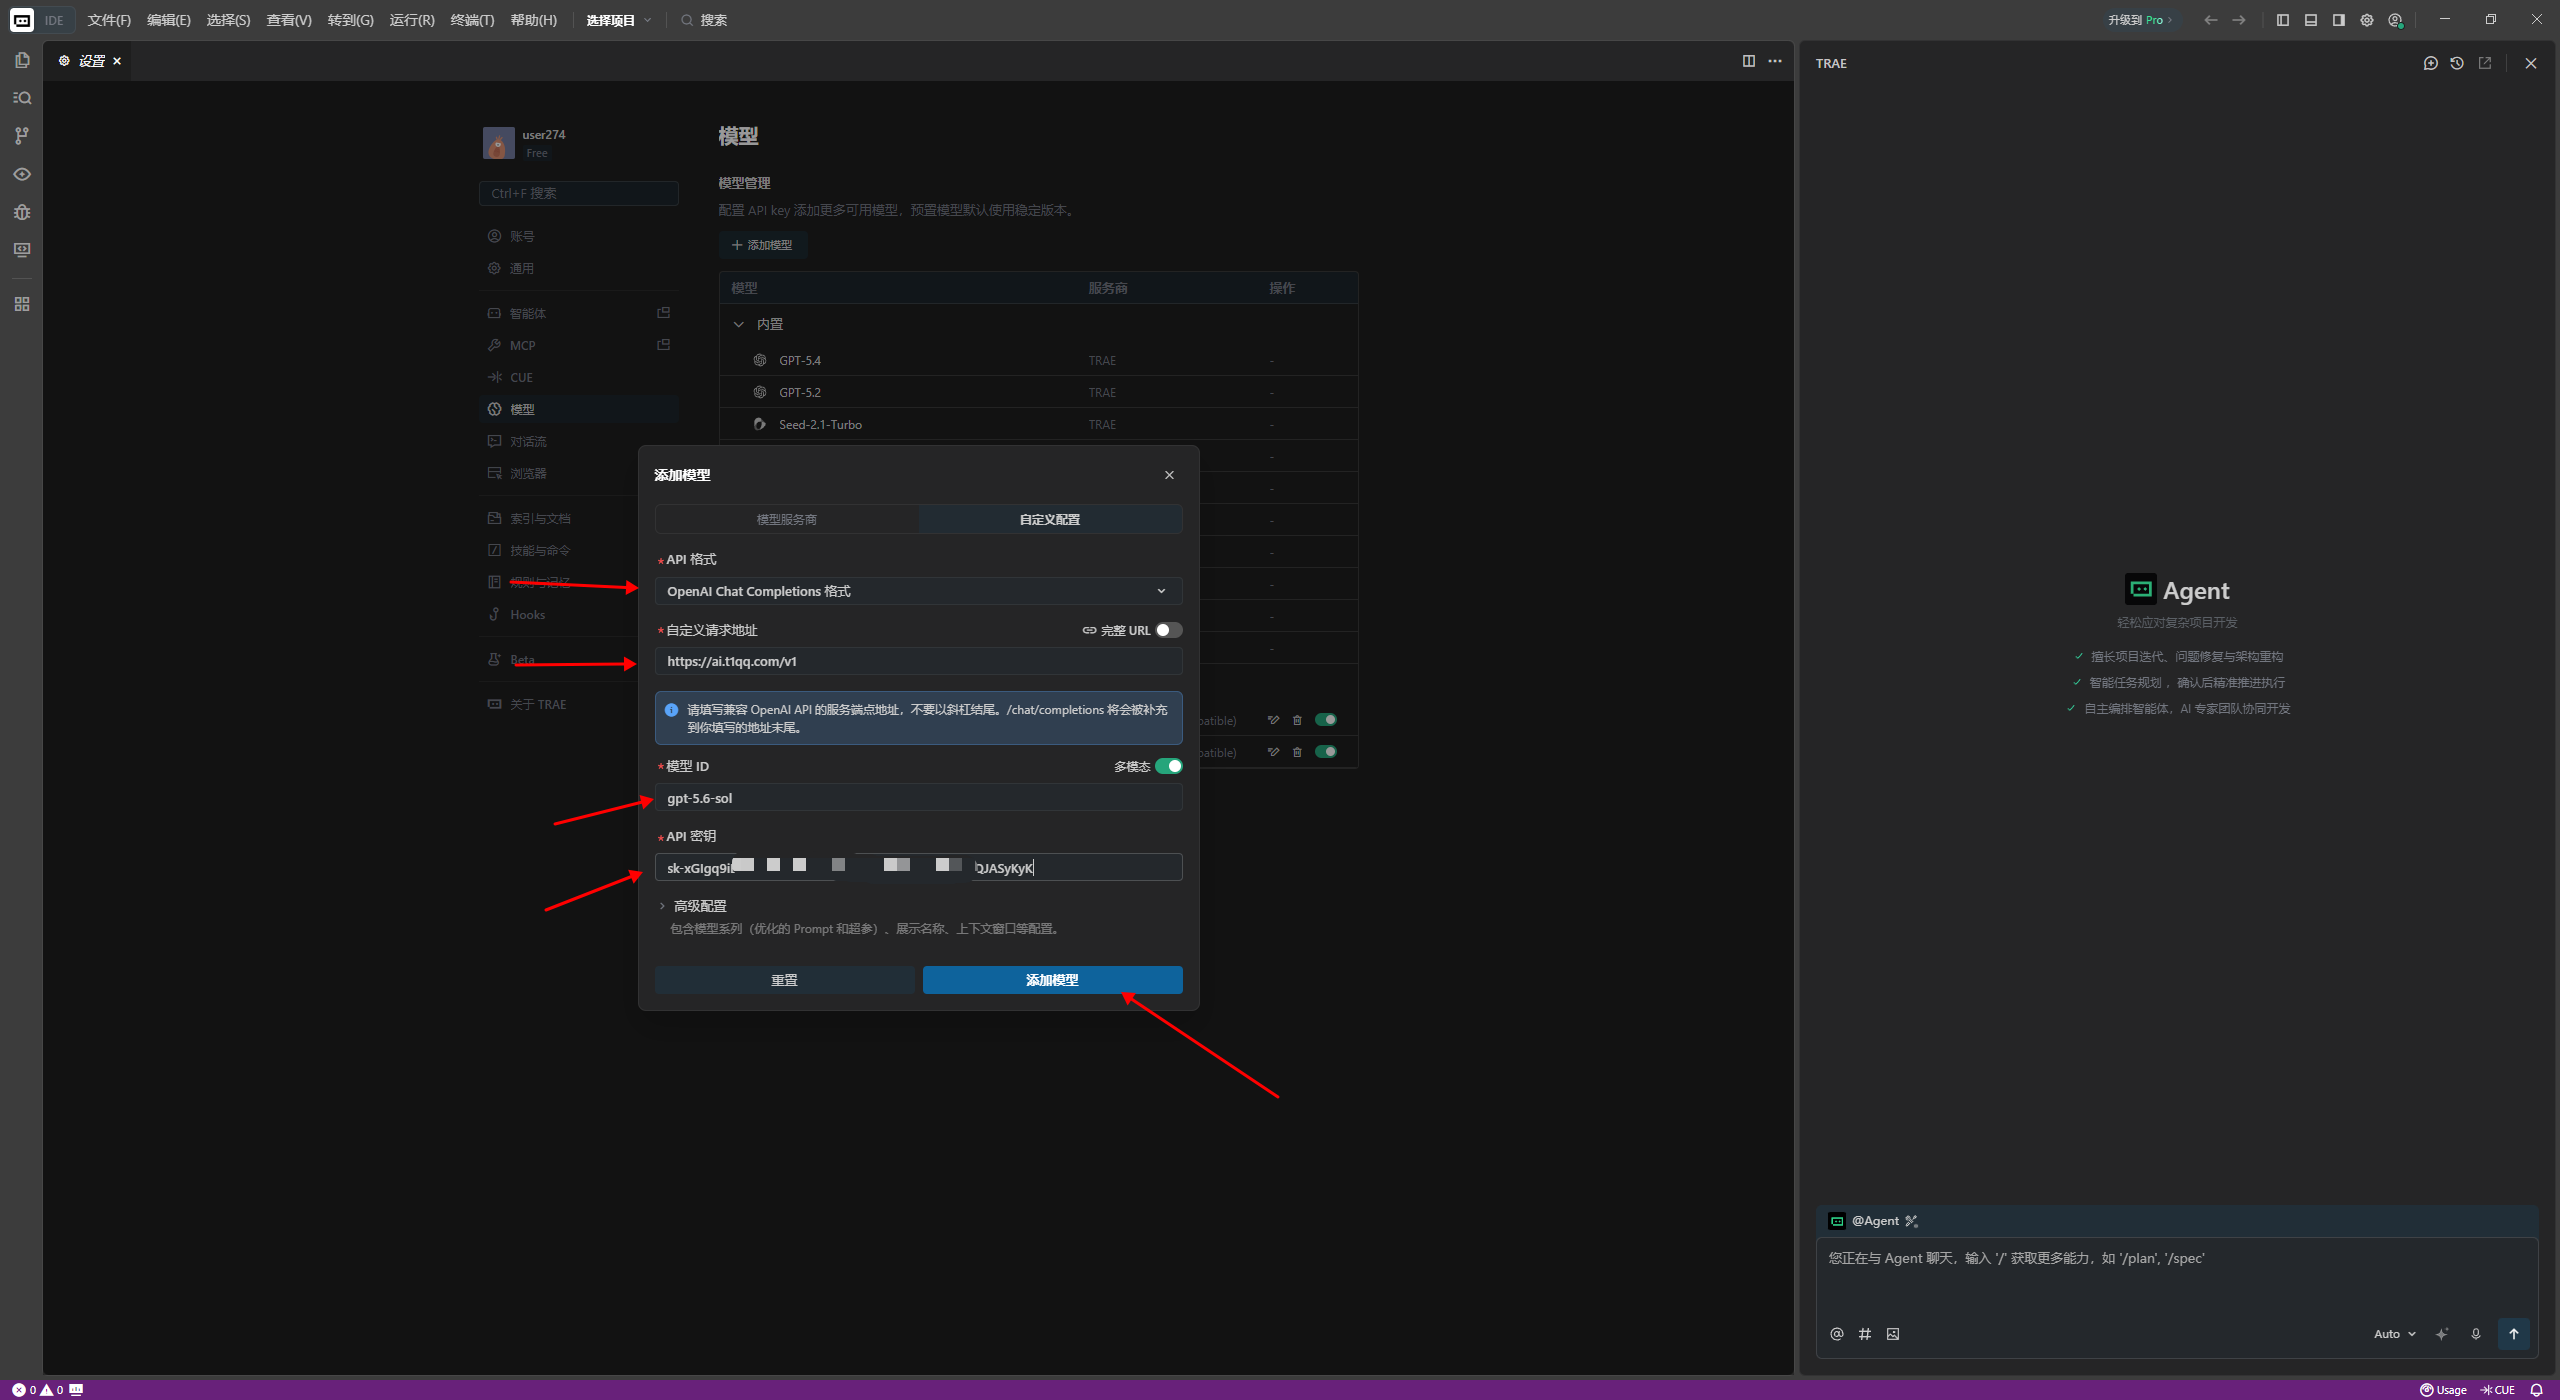Viewport: 2560px width, 1400px height.
Task: Click the 模型 ID input field
Action: click(x=918, y=798)
